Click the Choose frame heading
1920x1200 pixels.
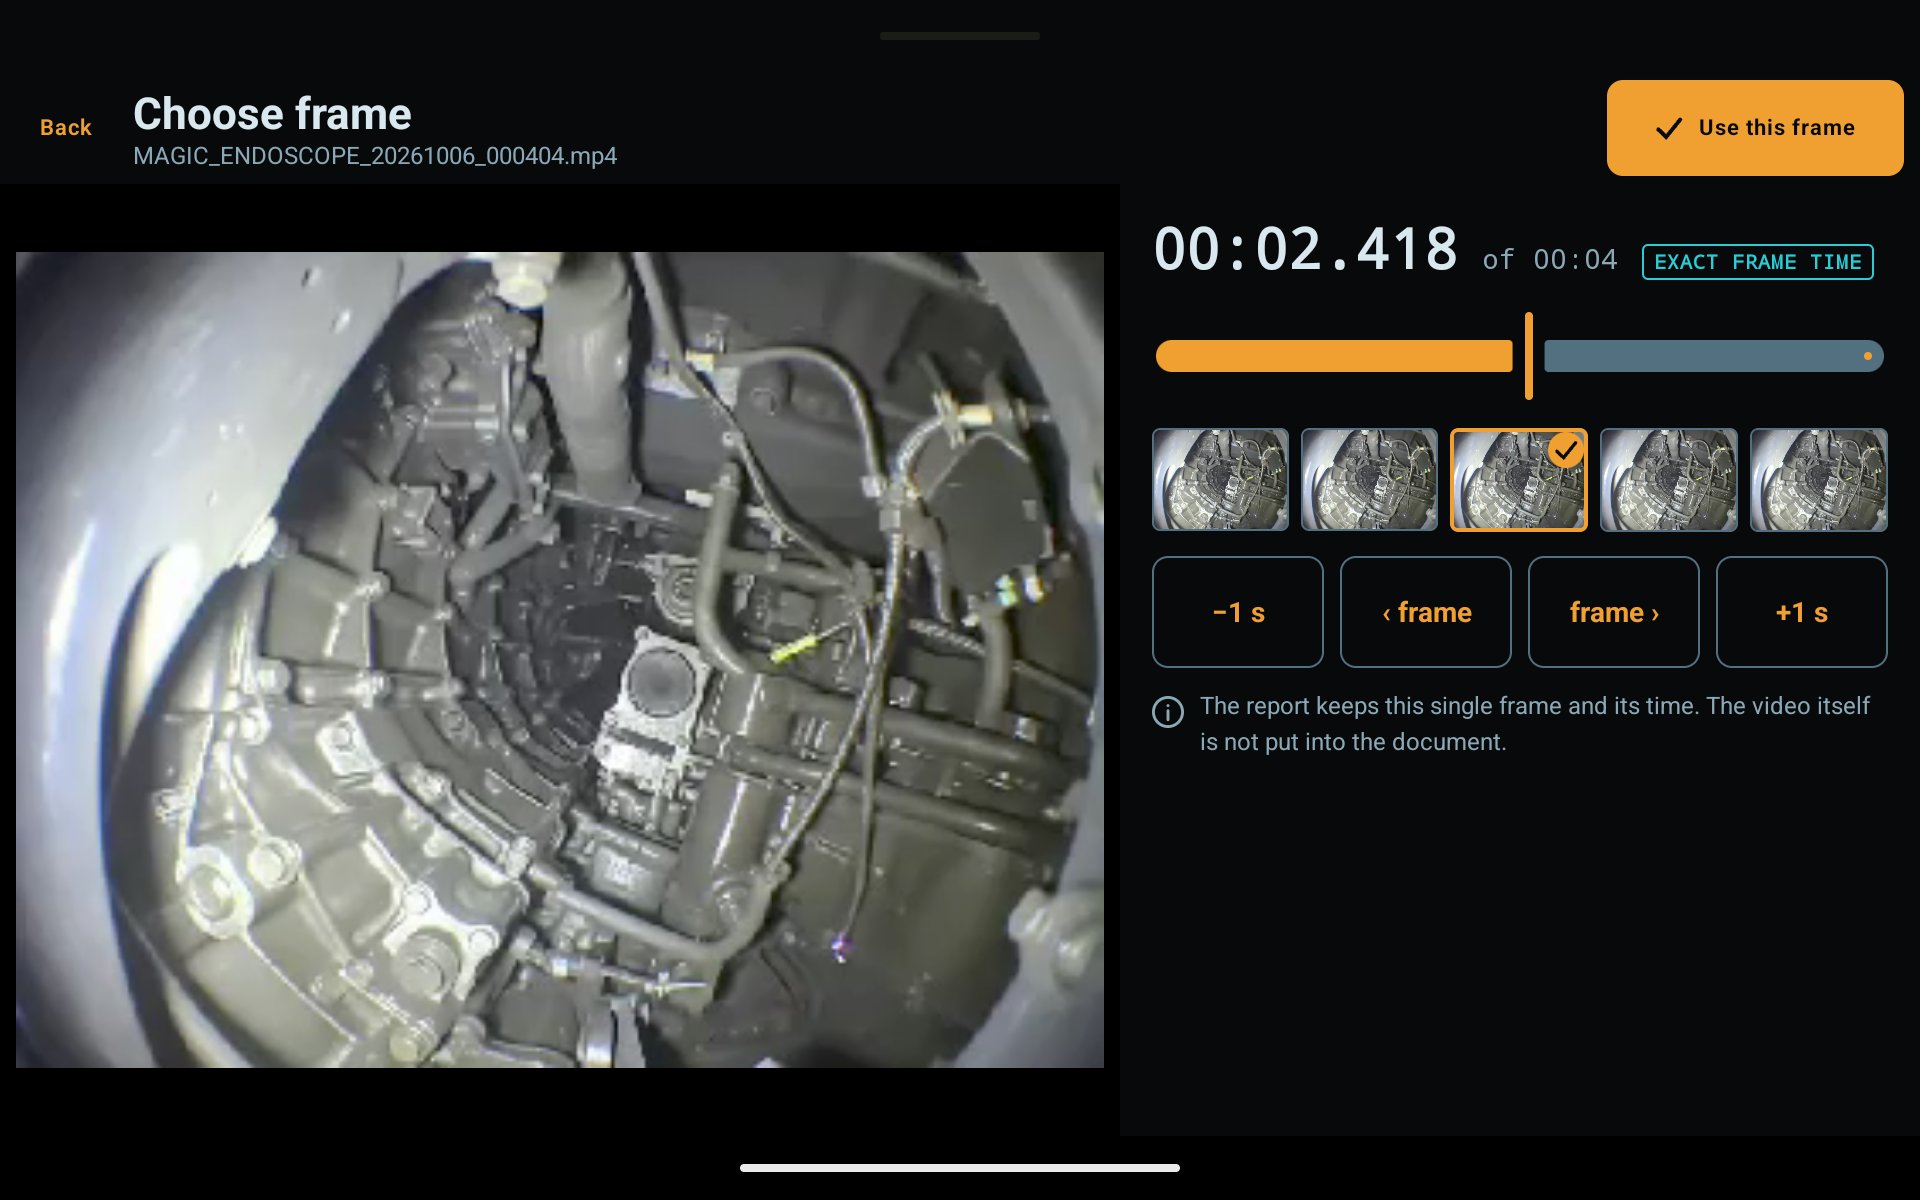272,114
